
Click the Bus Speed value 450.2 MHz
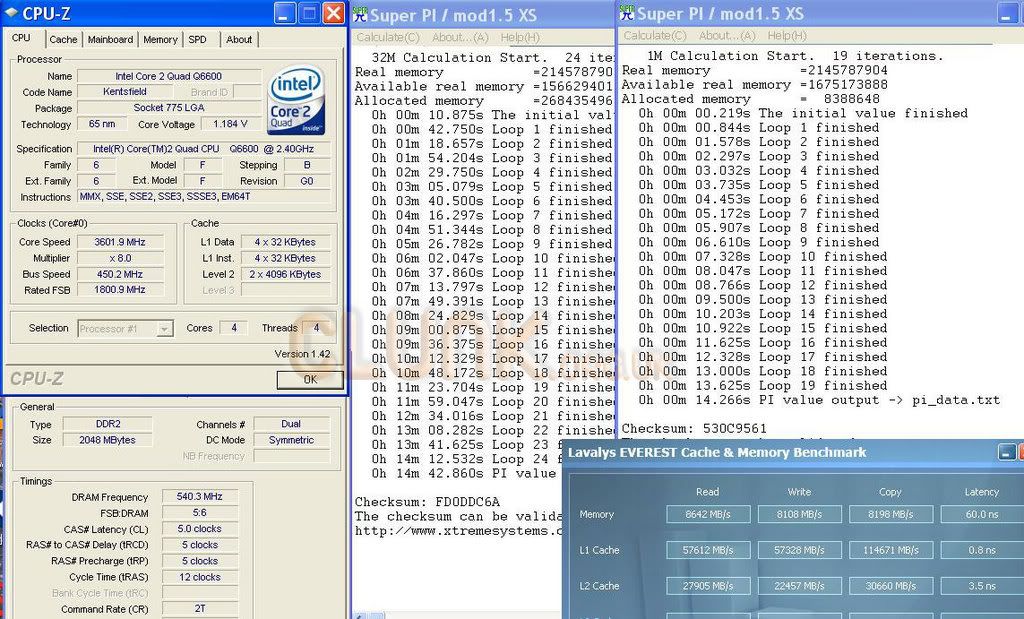pyautogui.click(x=120, y=274)
